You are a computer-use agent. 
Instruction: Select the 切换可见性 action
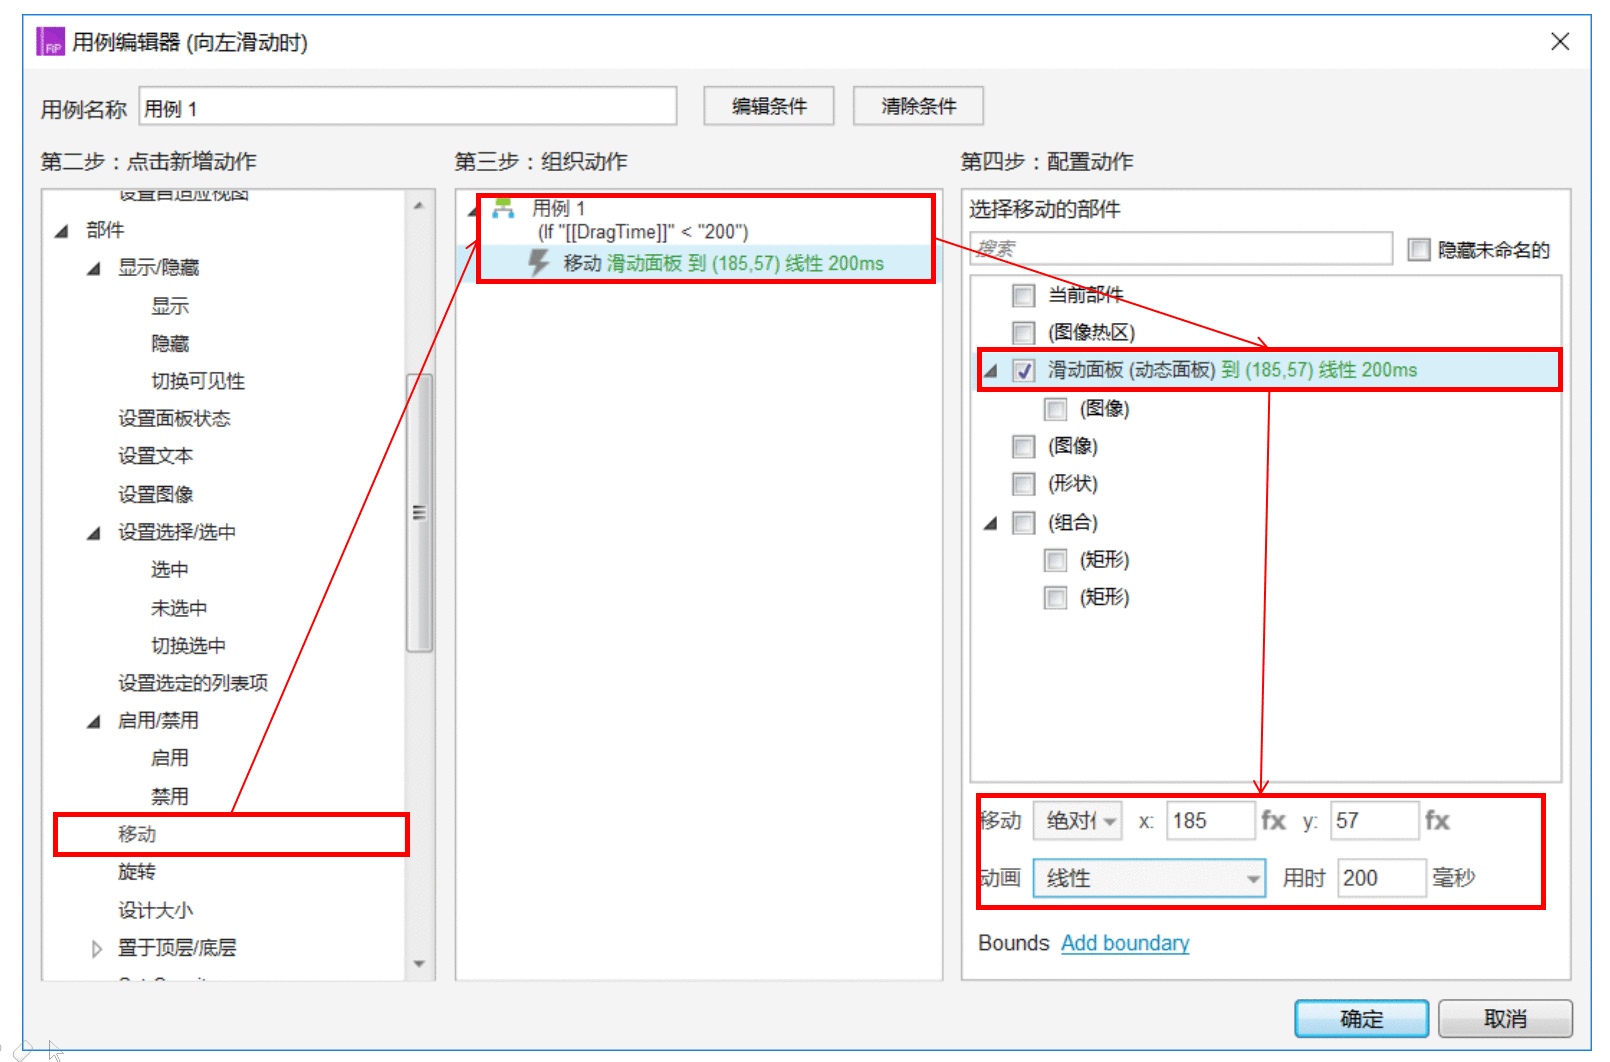click(x=198, y=381)
